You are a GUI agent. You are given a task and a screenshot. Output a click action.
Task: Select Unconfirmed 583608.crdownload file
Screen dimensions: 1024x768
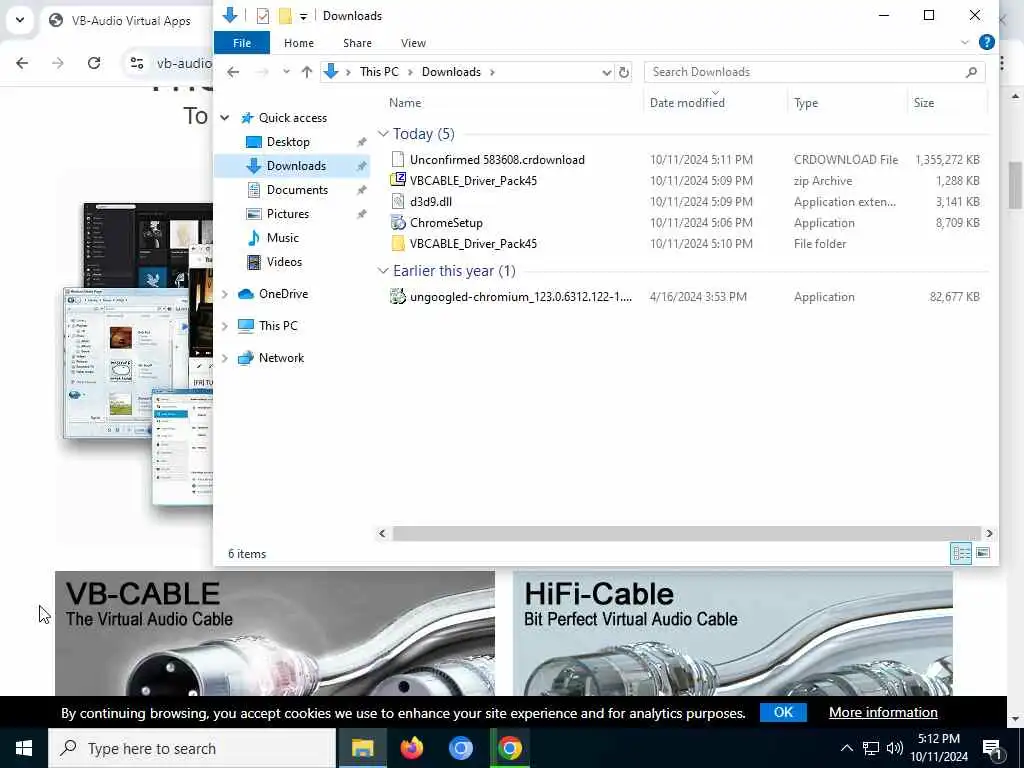[x=497, y=160]
